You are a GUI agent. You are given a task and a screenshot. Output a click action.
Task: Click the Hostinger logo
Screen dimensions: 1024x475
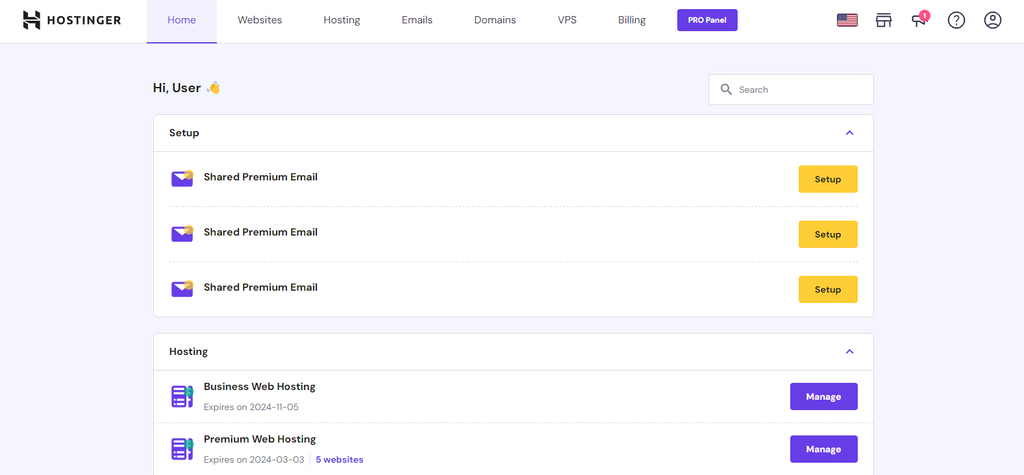[71, 20]
